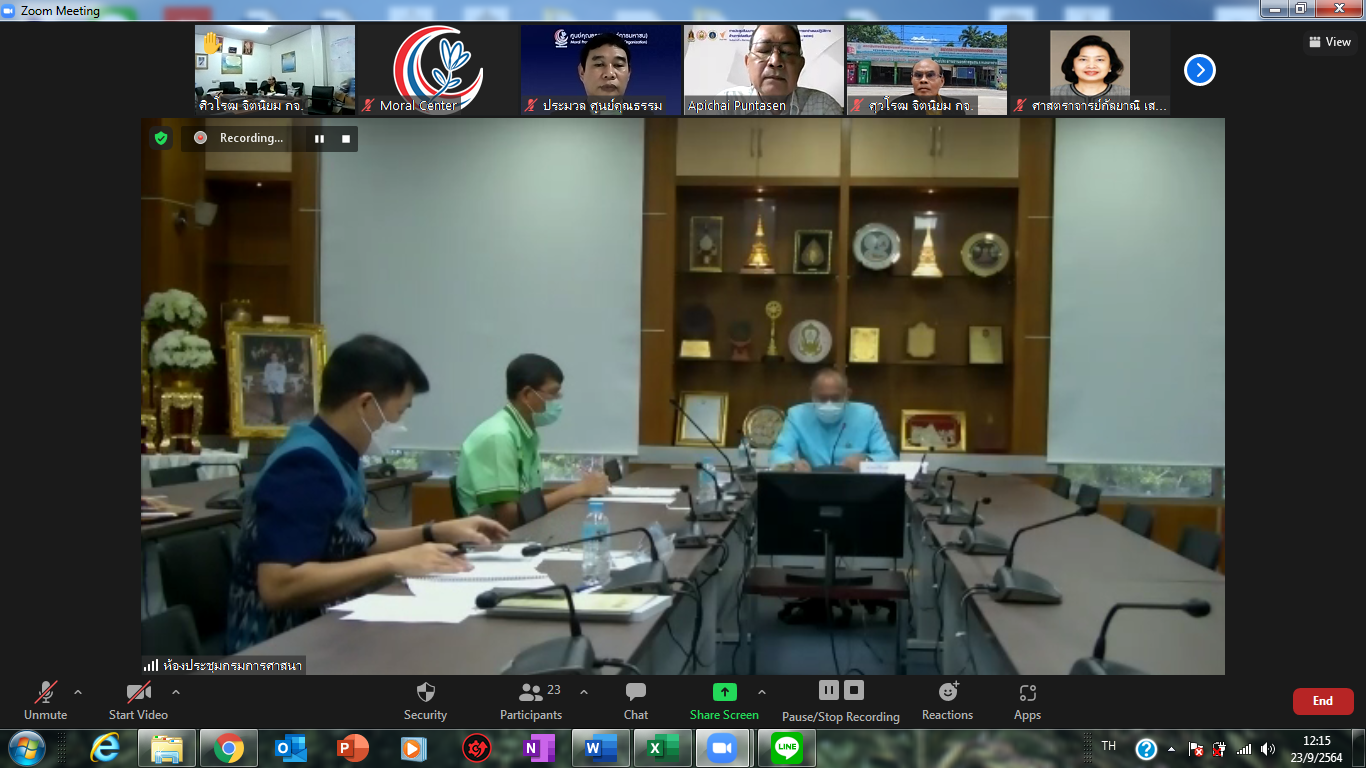Stop recording via top Recording indicator
This screenshot has width=1366, height=768.
346,139
